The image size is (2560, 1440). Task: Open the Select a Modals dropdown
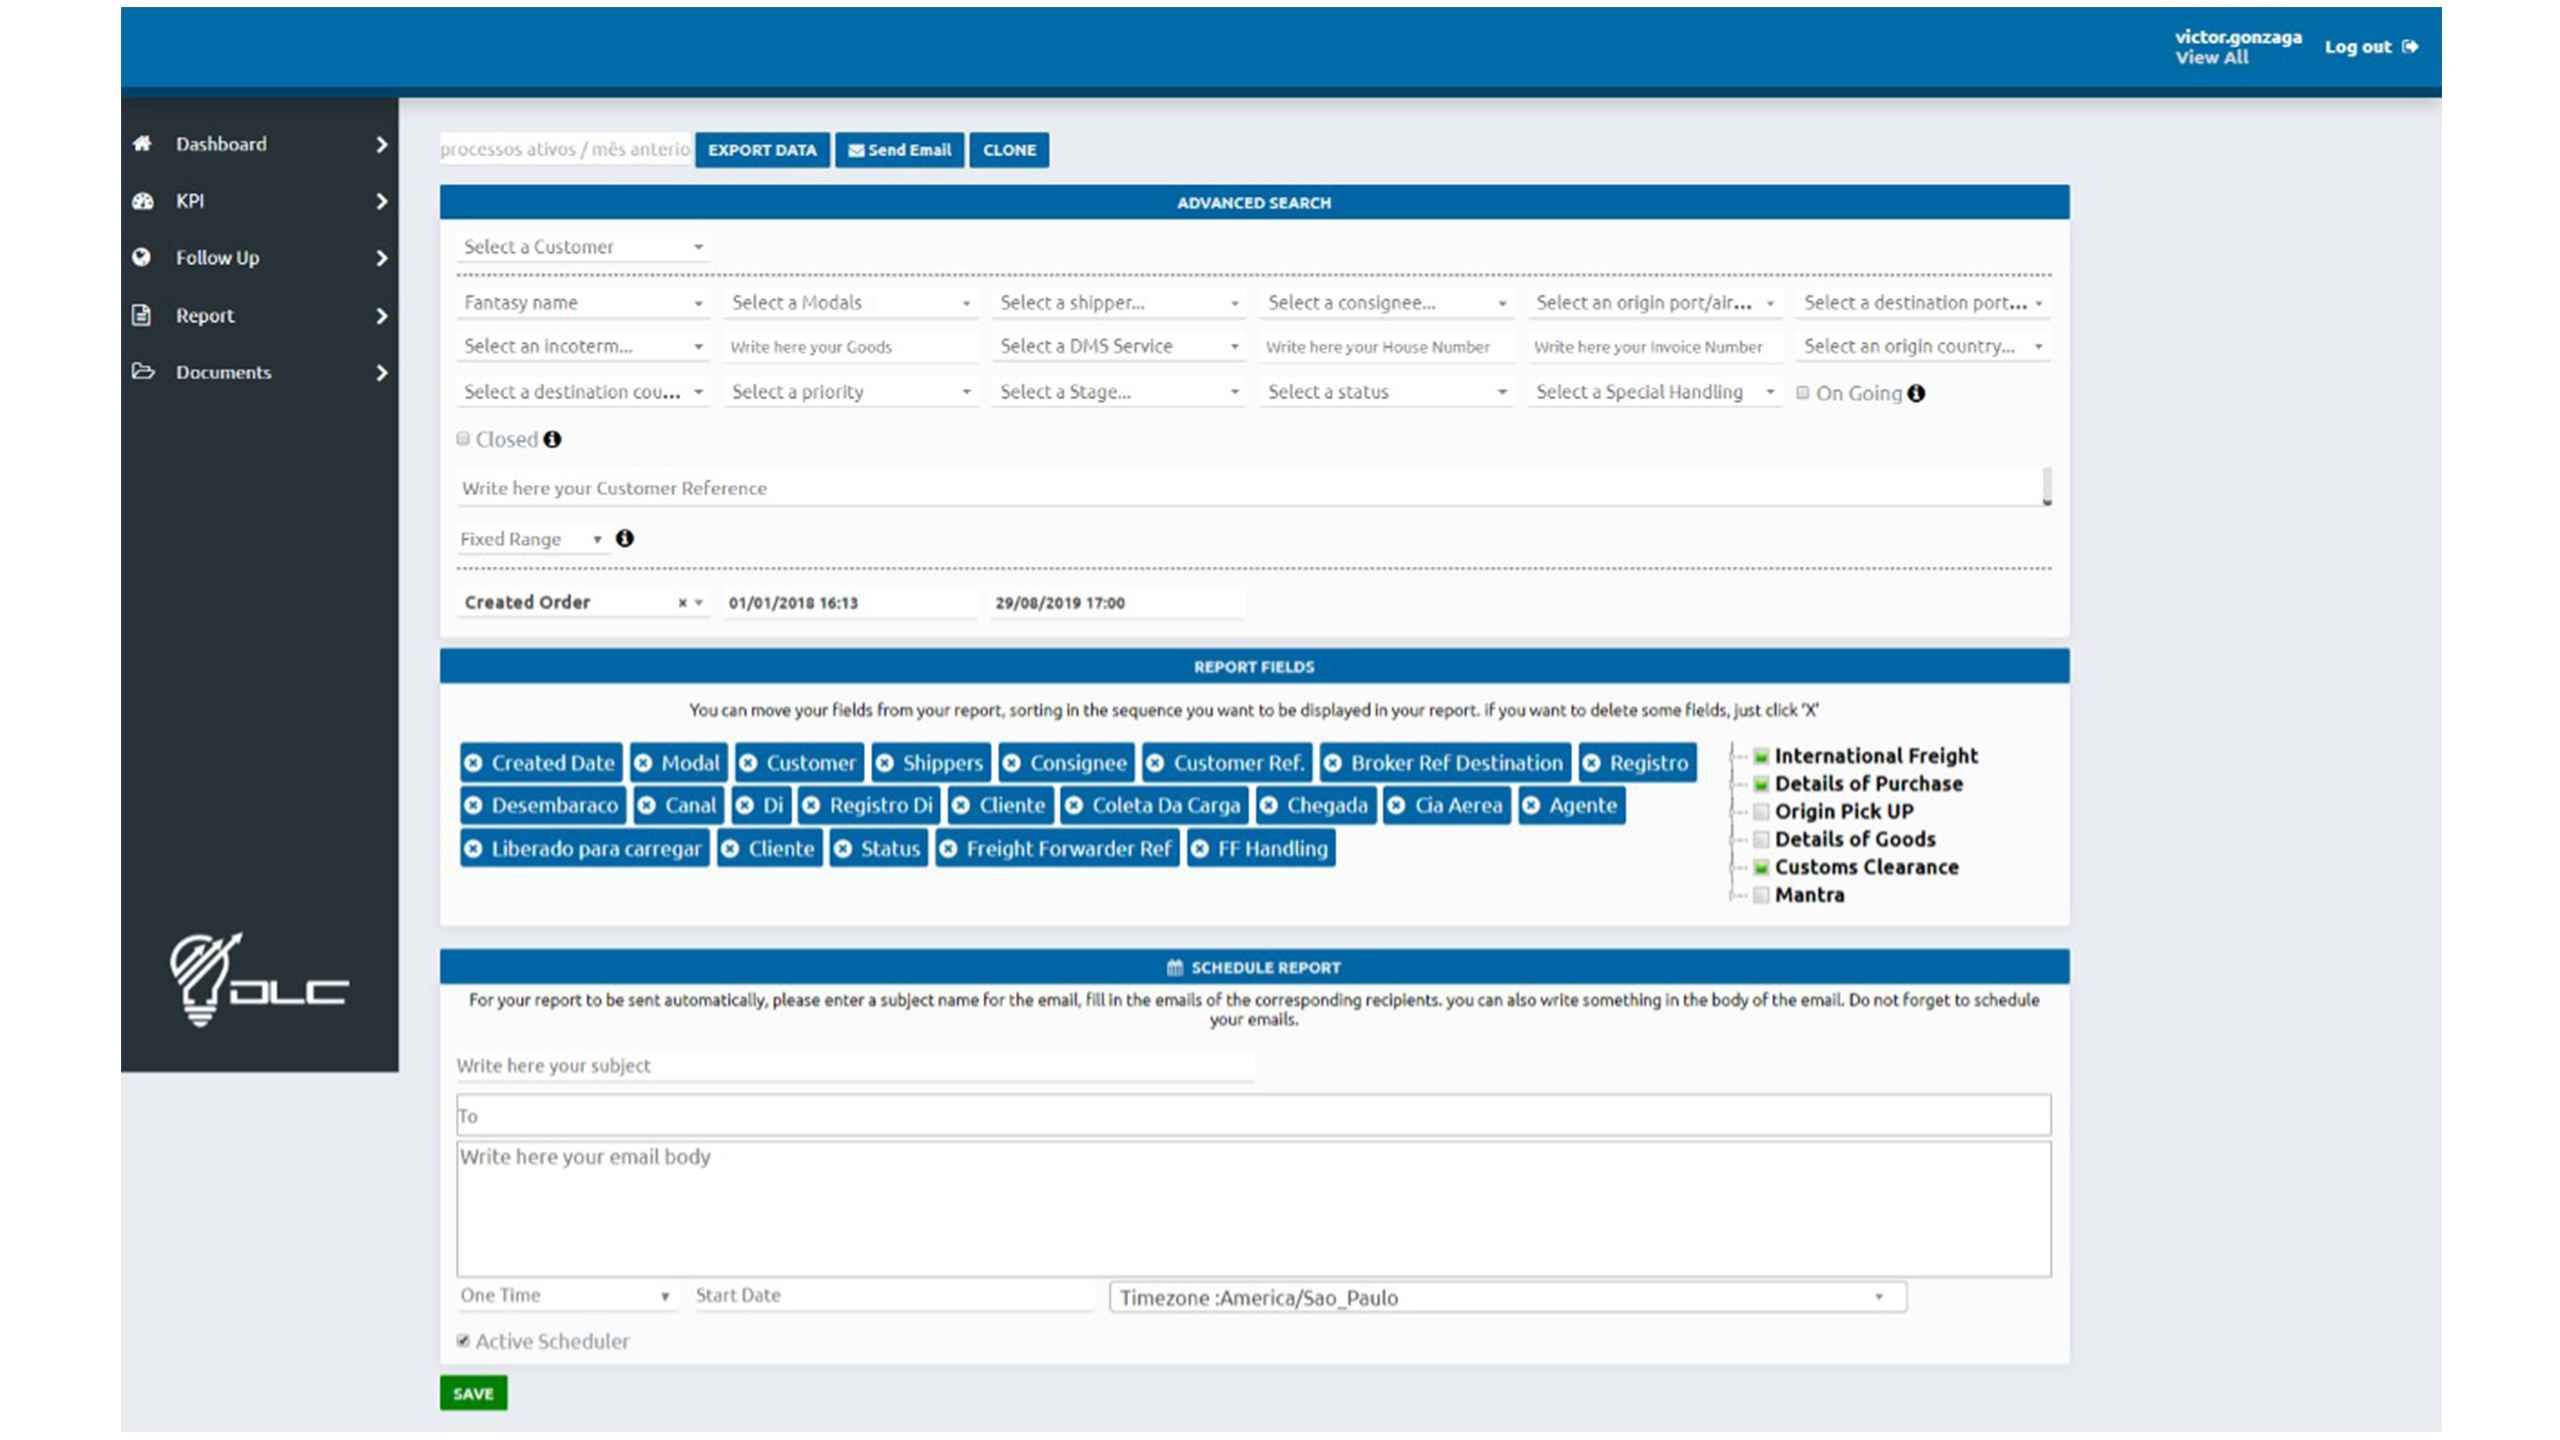click(x=851, y=303)
